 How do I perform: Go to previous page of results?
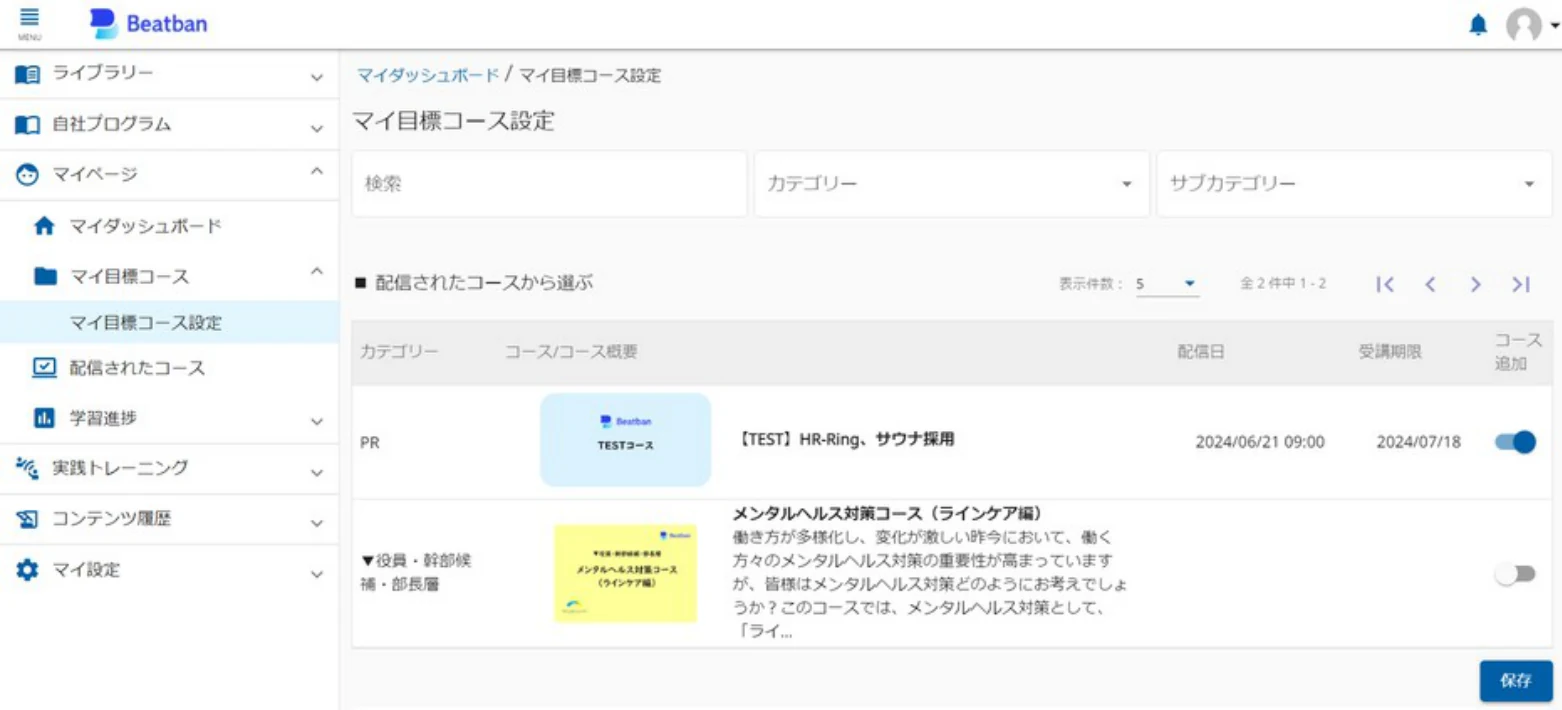[1430, 284]
